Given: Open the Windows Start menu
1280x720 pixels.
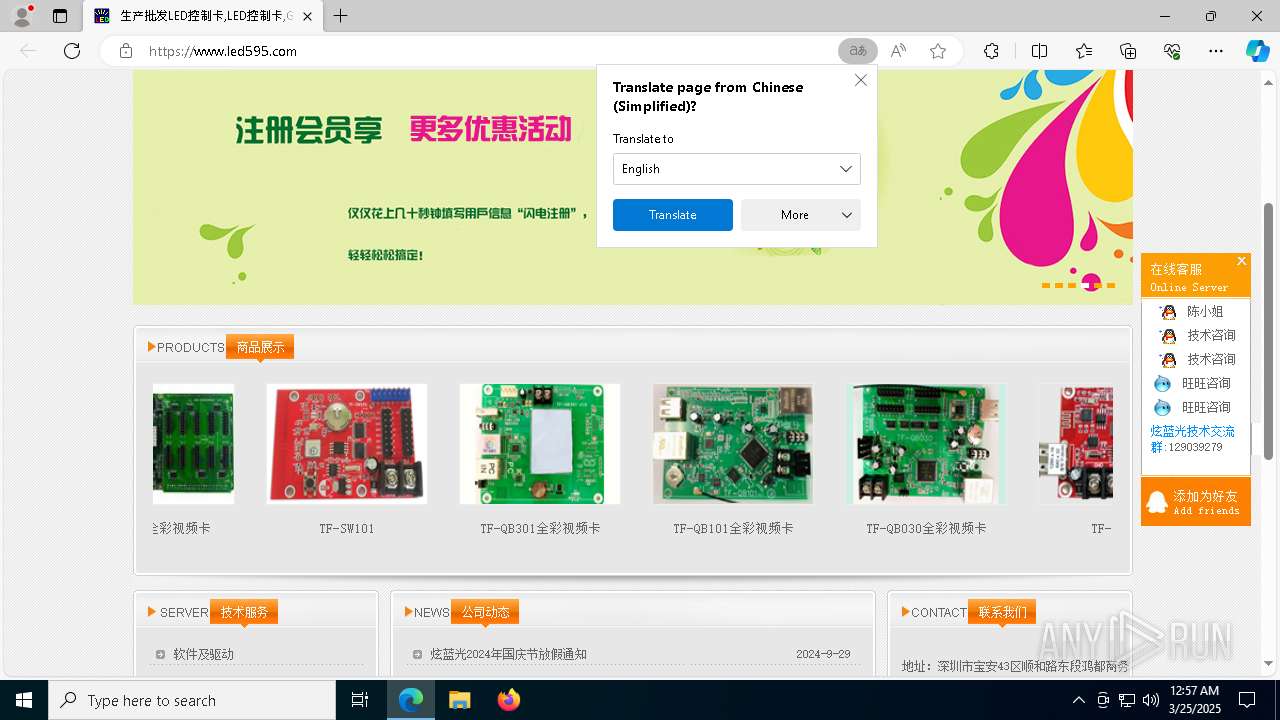Looking at the screenshot, I should click(24, 700).
